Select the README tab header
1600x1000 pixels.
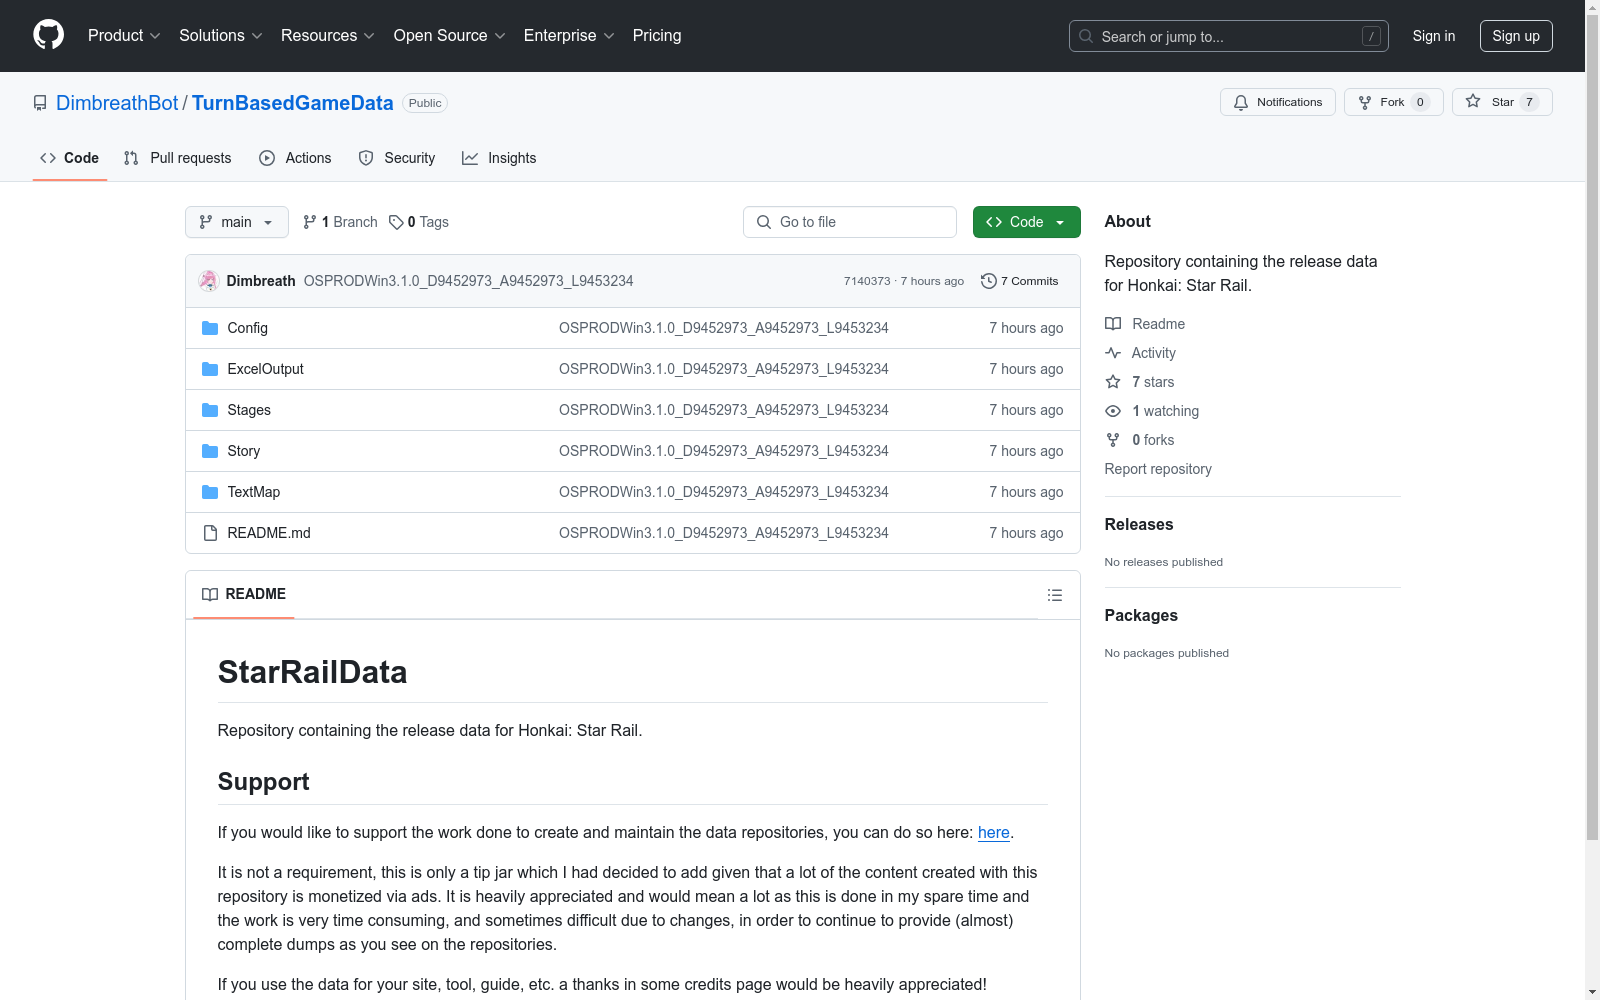[244, 594]
